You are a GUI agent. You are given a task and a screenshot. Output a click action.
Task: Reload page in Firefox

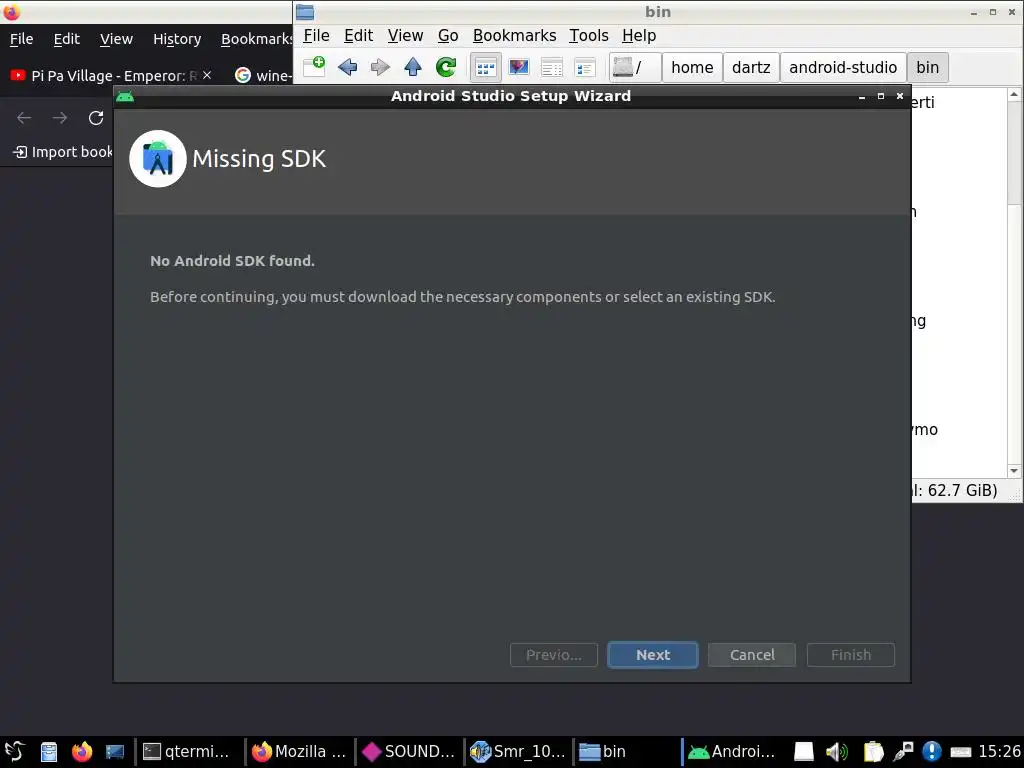(x=96, y=118)
